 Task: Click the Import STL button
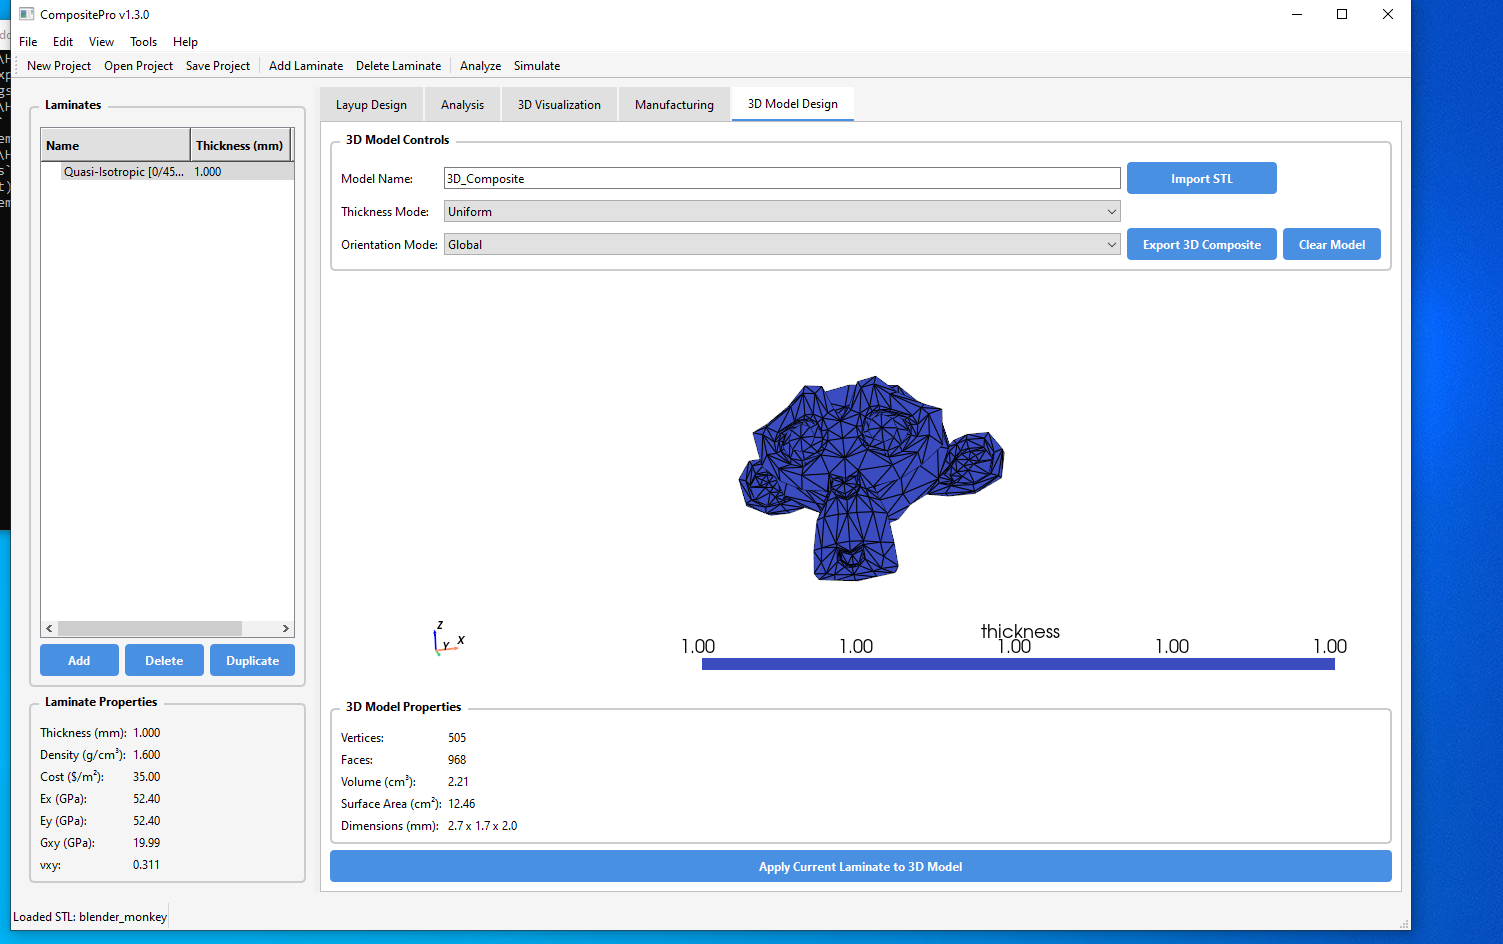1202,178
